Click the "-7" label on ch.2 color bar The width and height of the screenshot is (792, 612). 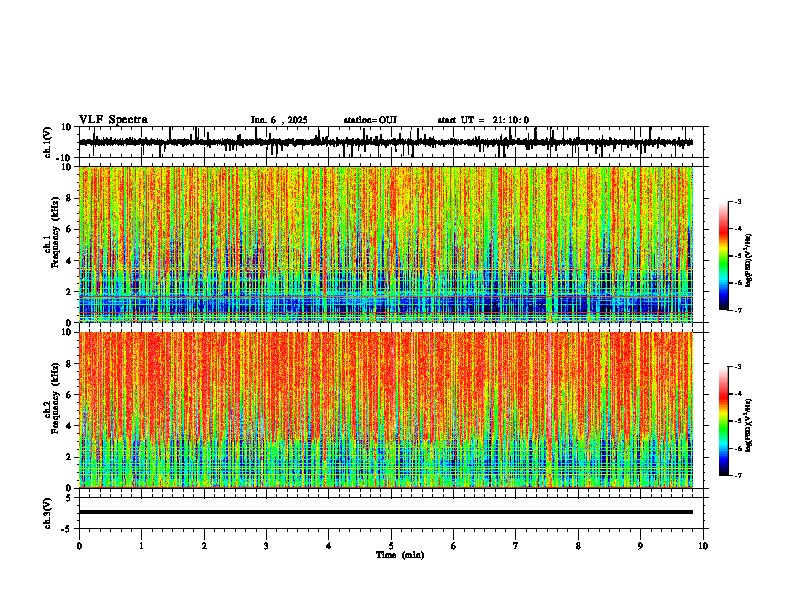[737, 475]
